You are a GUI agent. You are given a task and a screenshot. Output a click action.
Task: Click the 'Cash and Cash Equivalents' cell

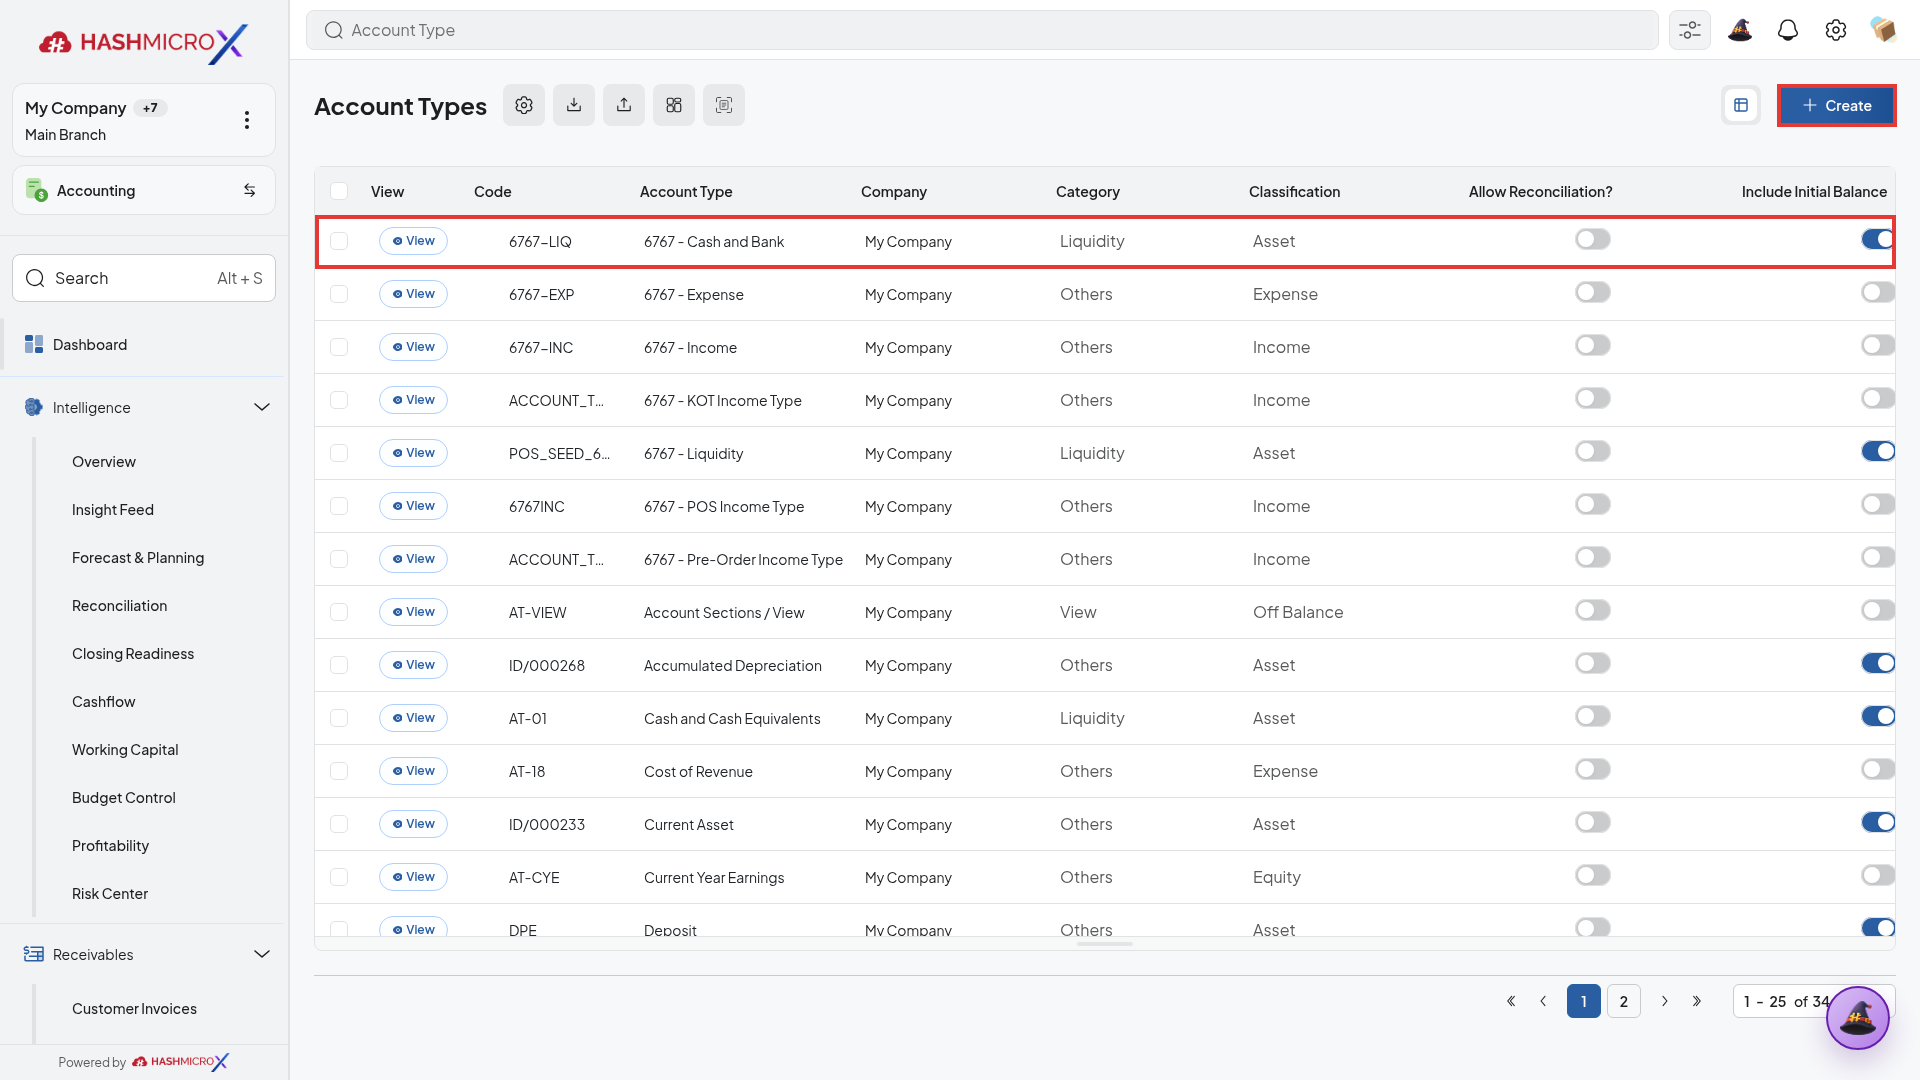click(x=732, y=718)
